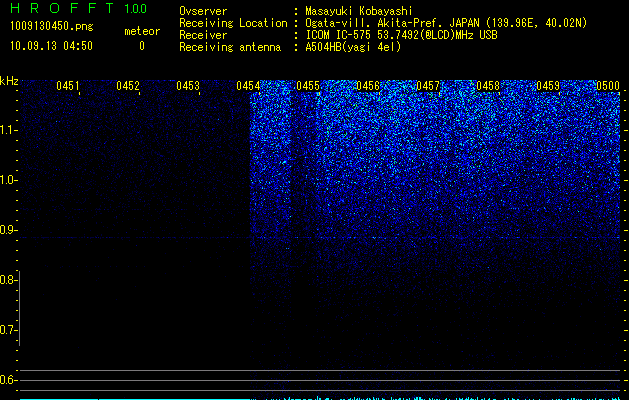Click the ICOM IC-575 53.7492 MHz receiver text

click(x=401, y=35)
